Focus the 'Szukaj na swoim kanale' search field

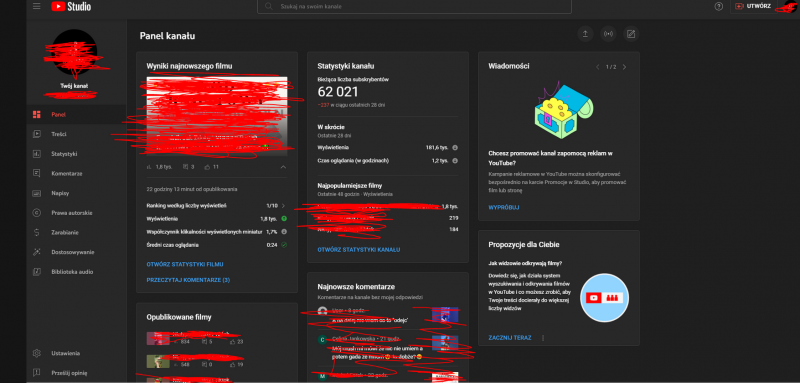coord(414,7)
